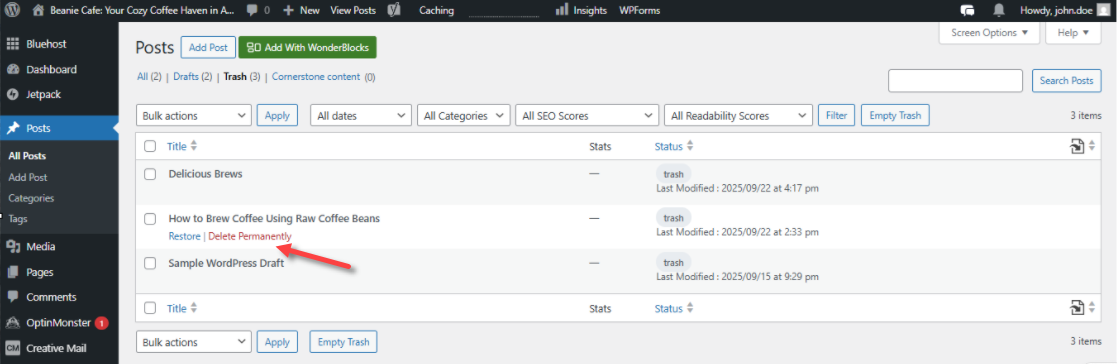
Task: Open the comments bubble showing 0
Action: (x=257, y=11)
